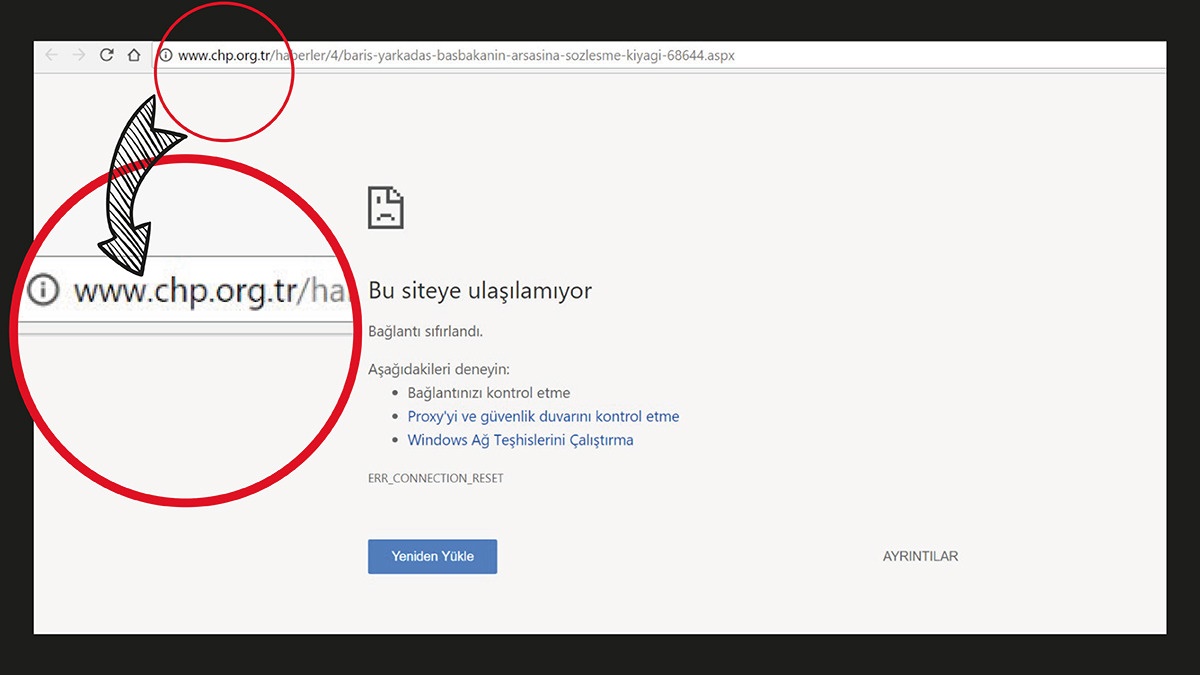The width and height of the screenshot is (1200, 675).
Task: Click the "Bağlantınızı kontrol etme" suggestion
Action: (489, 393)
